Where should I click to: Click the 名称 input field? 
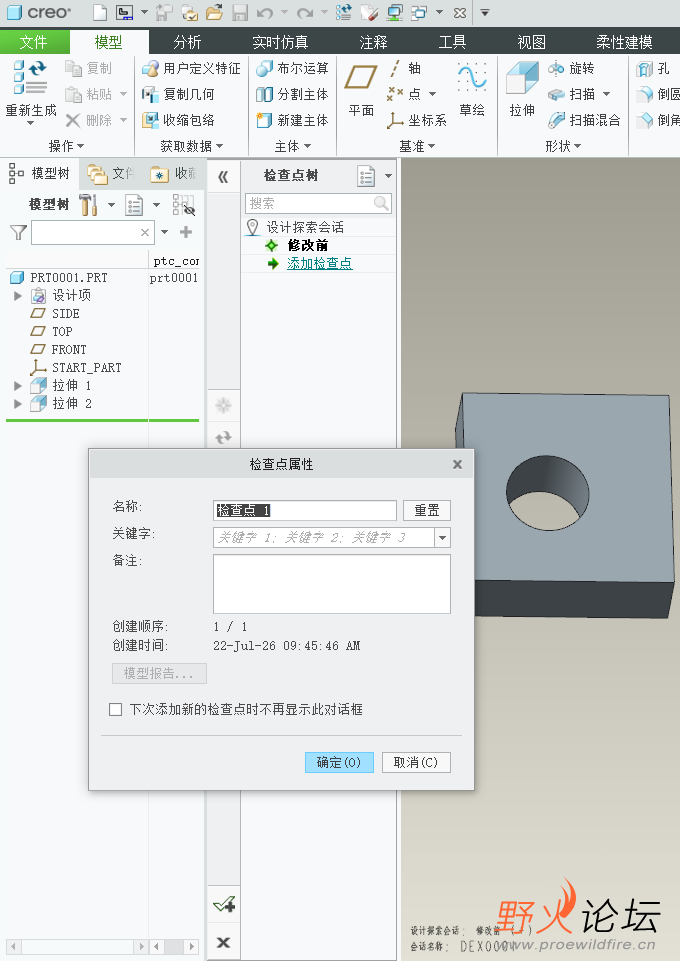click(305, 510)
